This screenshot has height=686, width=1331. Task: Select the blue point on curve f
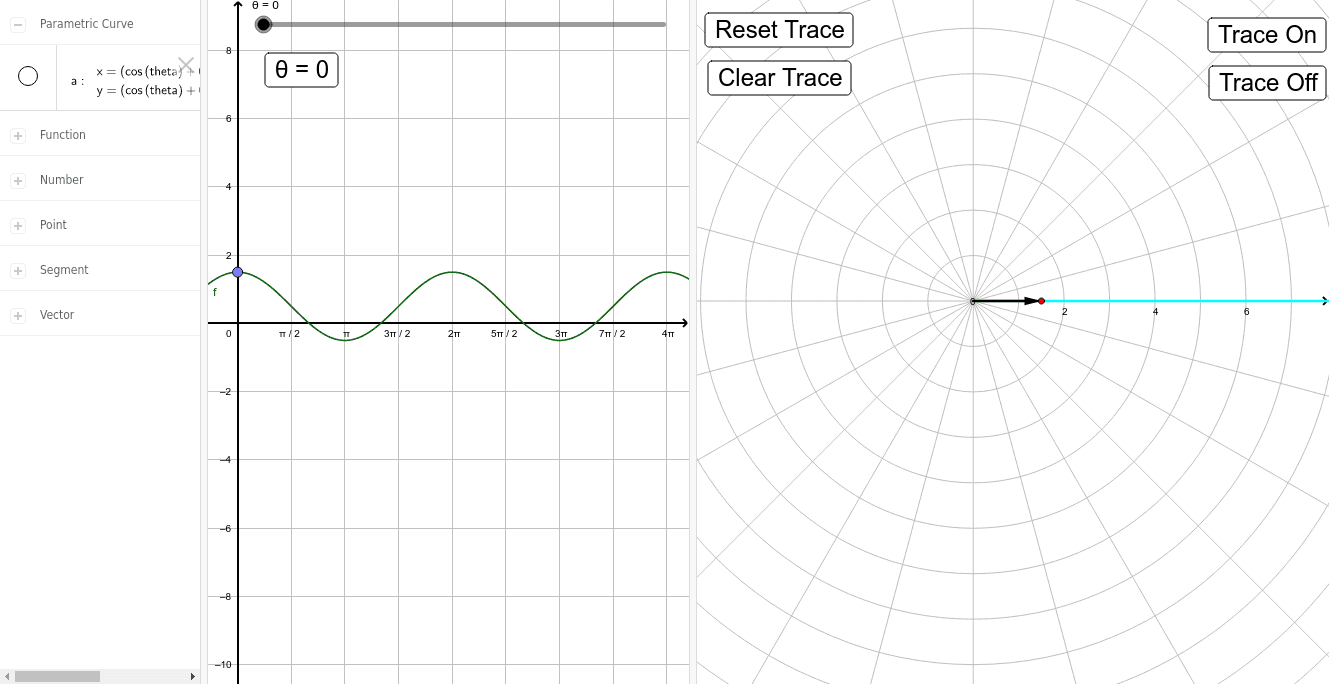(x=237, y=272)
